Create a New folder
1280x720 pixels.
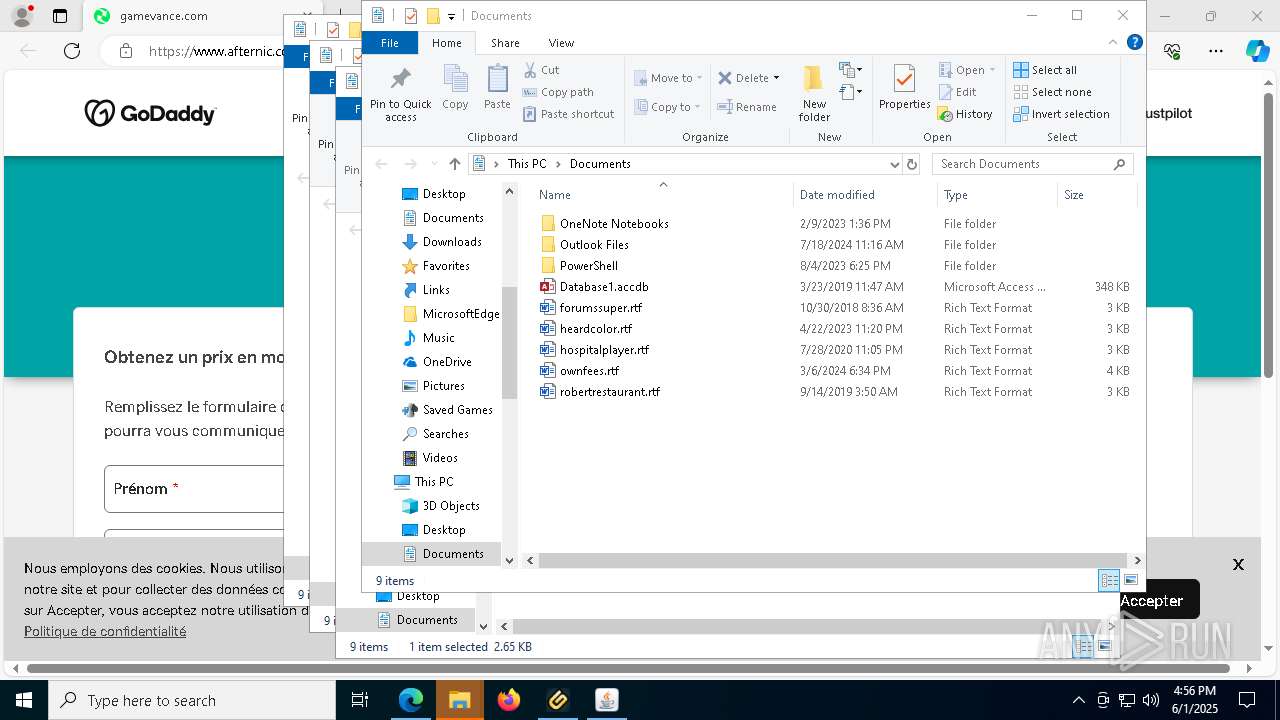click(814, 94)
